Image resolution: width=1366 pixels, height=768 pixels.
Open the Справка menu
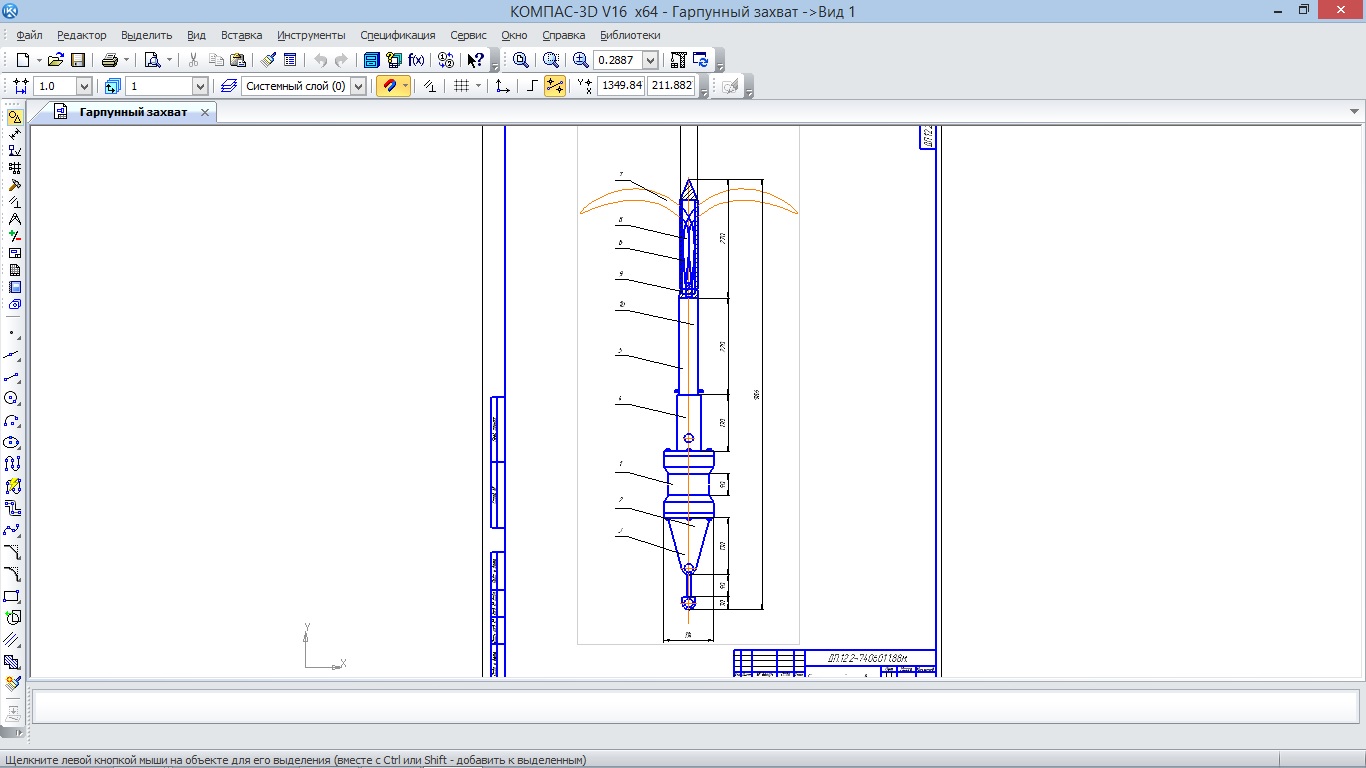point(564,35)
